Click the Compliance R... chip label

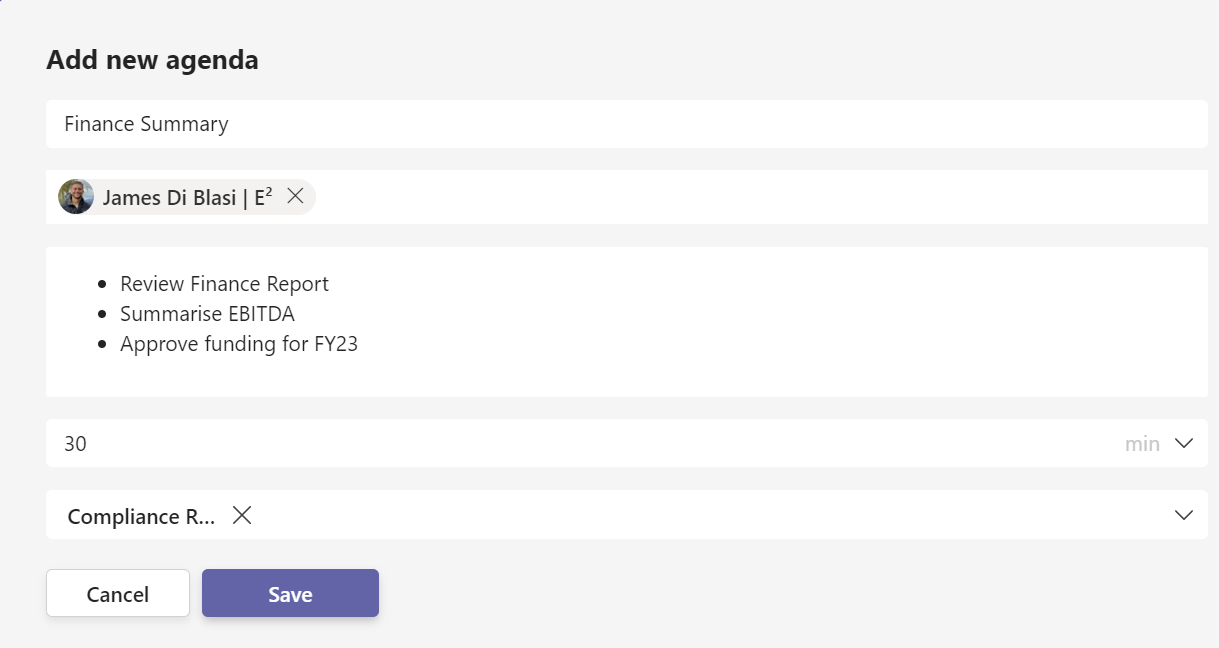tap(140, 516)
